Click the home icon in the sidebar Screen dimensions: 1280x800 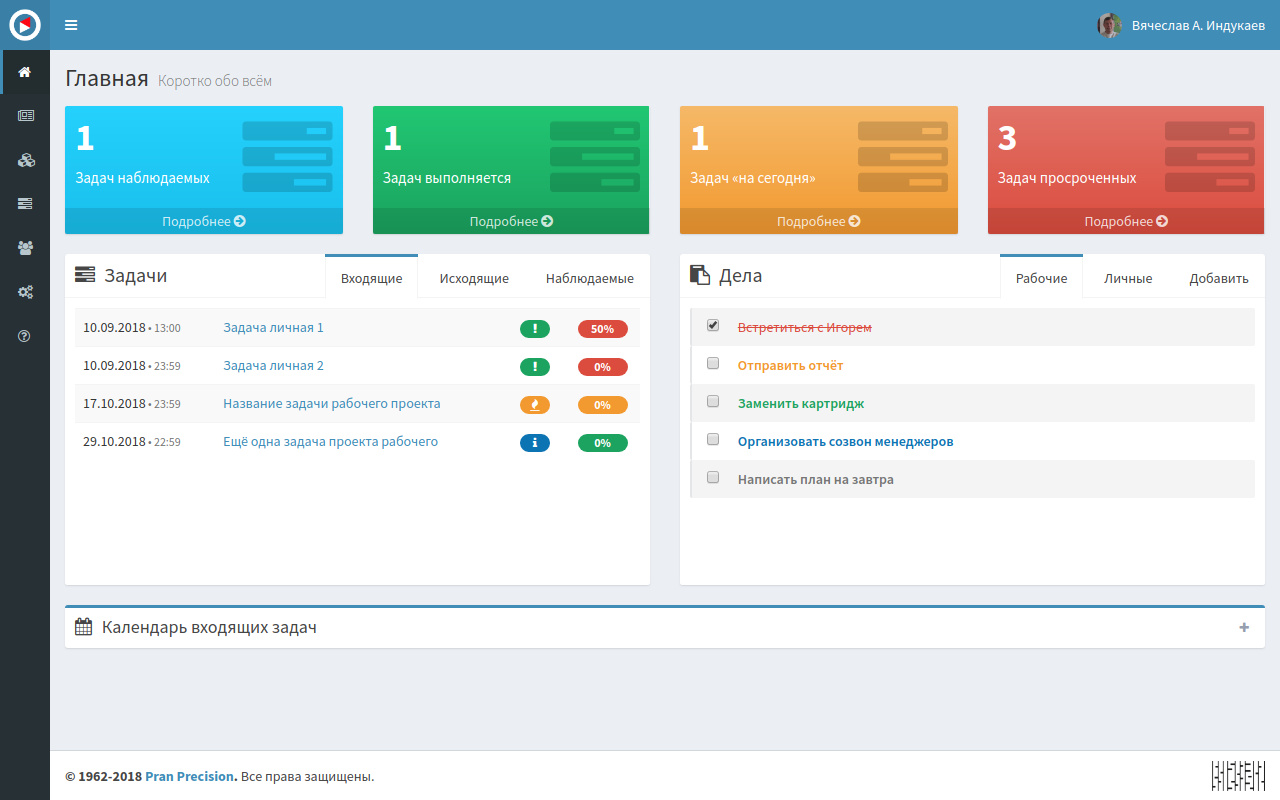coord(25,72)
